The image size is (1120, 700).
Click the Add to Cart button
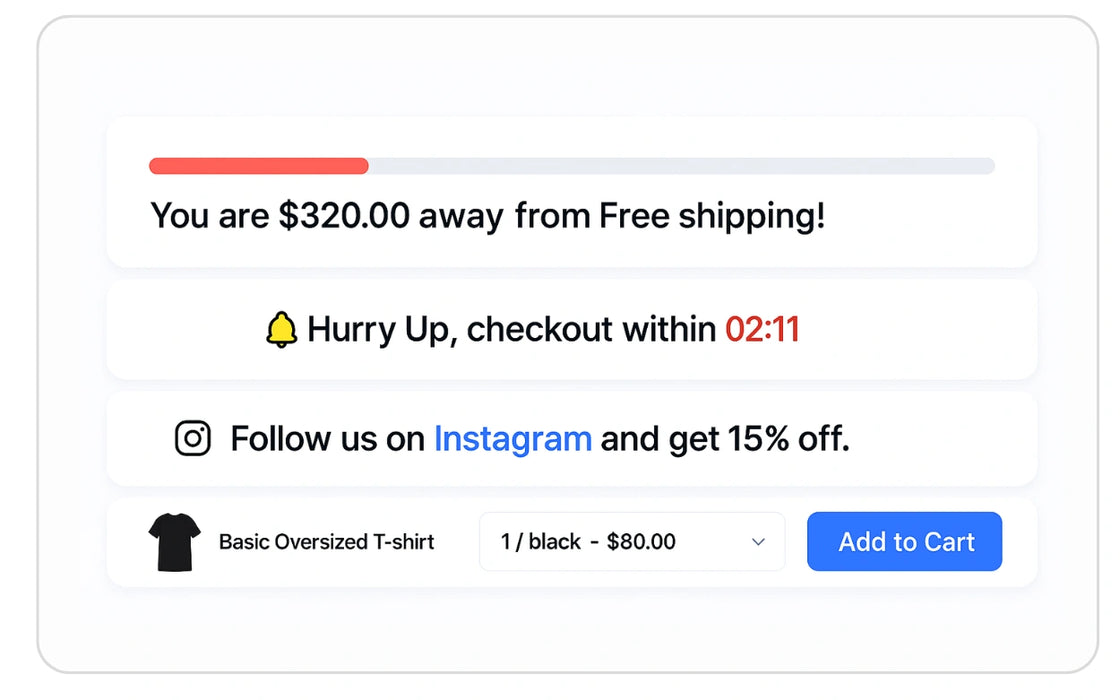coord(904,541)
